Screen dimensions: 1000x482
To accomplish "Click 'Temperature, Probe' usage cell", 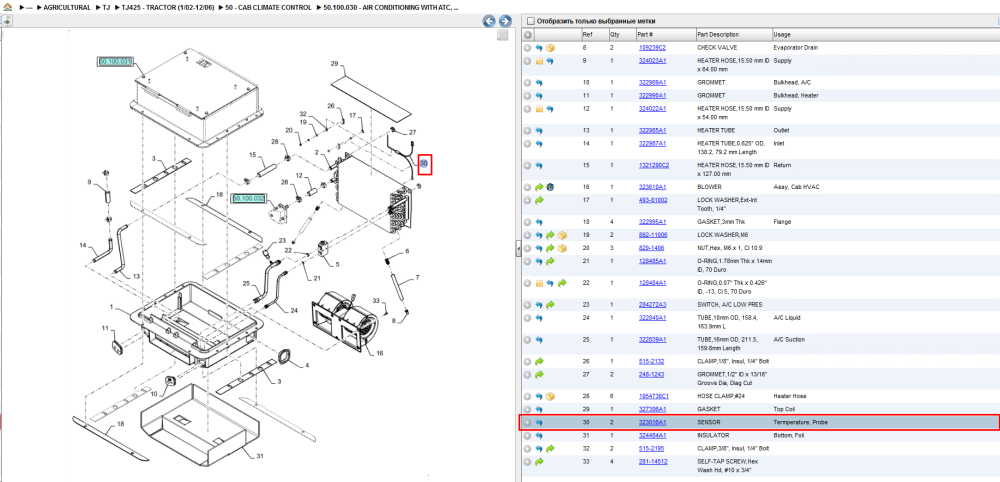I will [800, 423].
